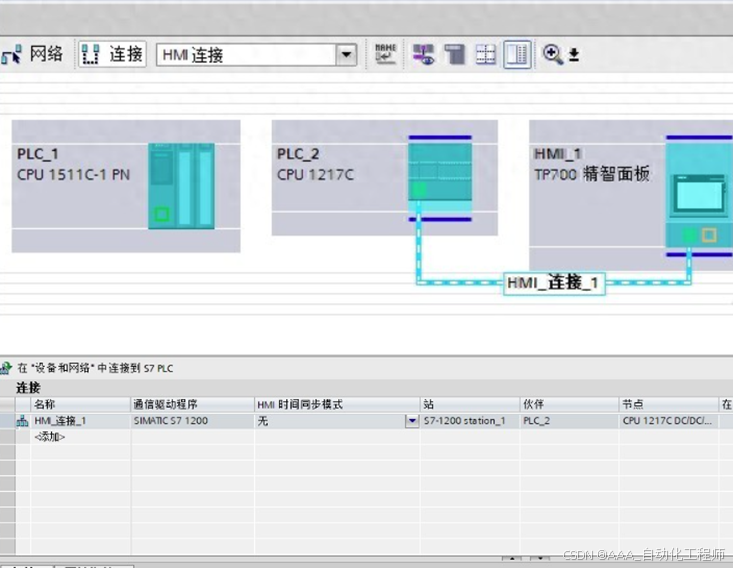This screenshot has height=568, width=733.
Task: Click the 名称 column header
Action: point(80,404)
